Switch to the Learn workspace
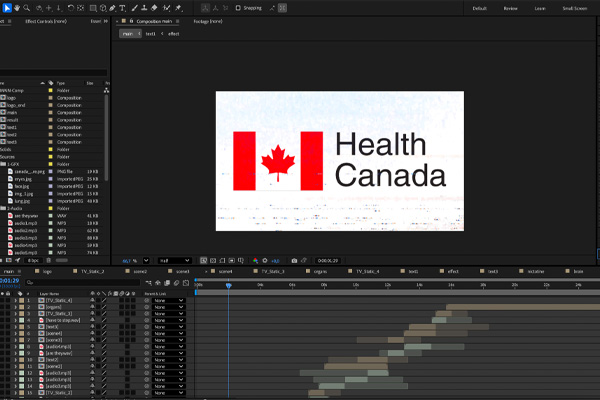The height and width of the screenshot is (400, 600). (x=540, y=8)
